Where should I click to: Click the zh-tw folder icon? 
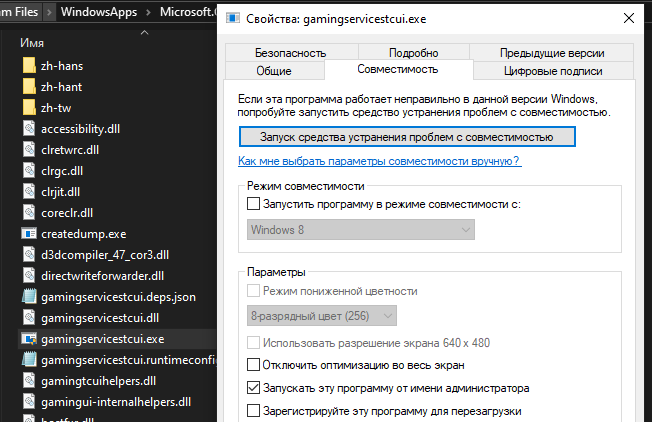coord(29,108)
